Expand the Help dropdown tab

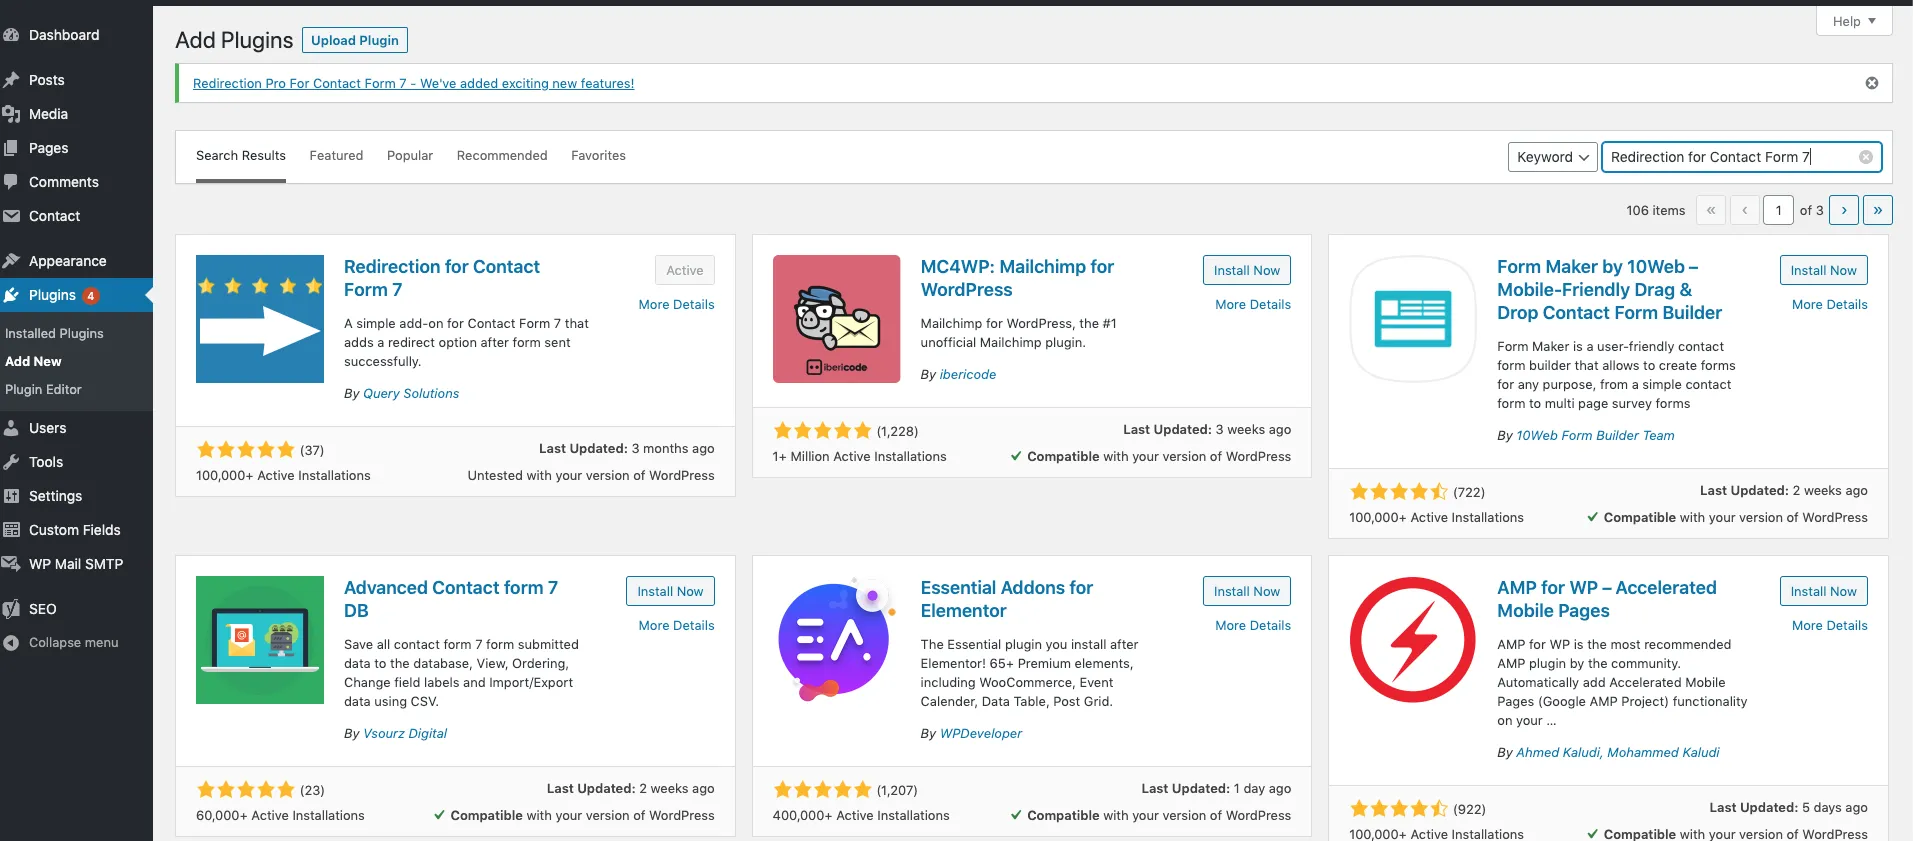(1854, 21)
